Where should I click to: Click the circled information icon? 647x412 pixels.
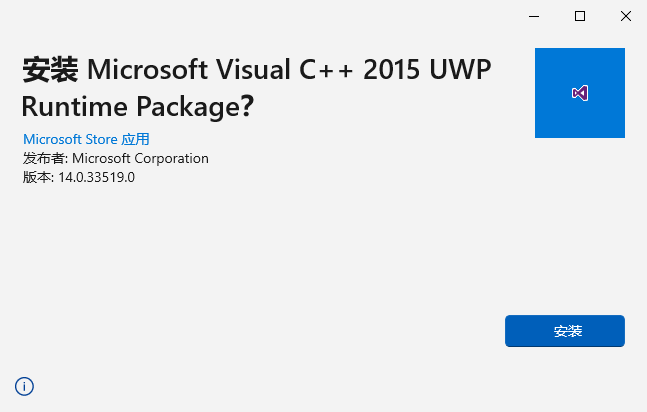24,386
